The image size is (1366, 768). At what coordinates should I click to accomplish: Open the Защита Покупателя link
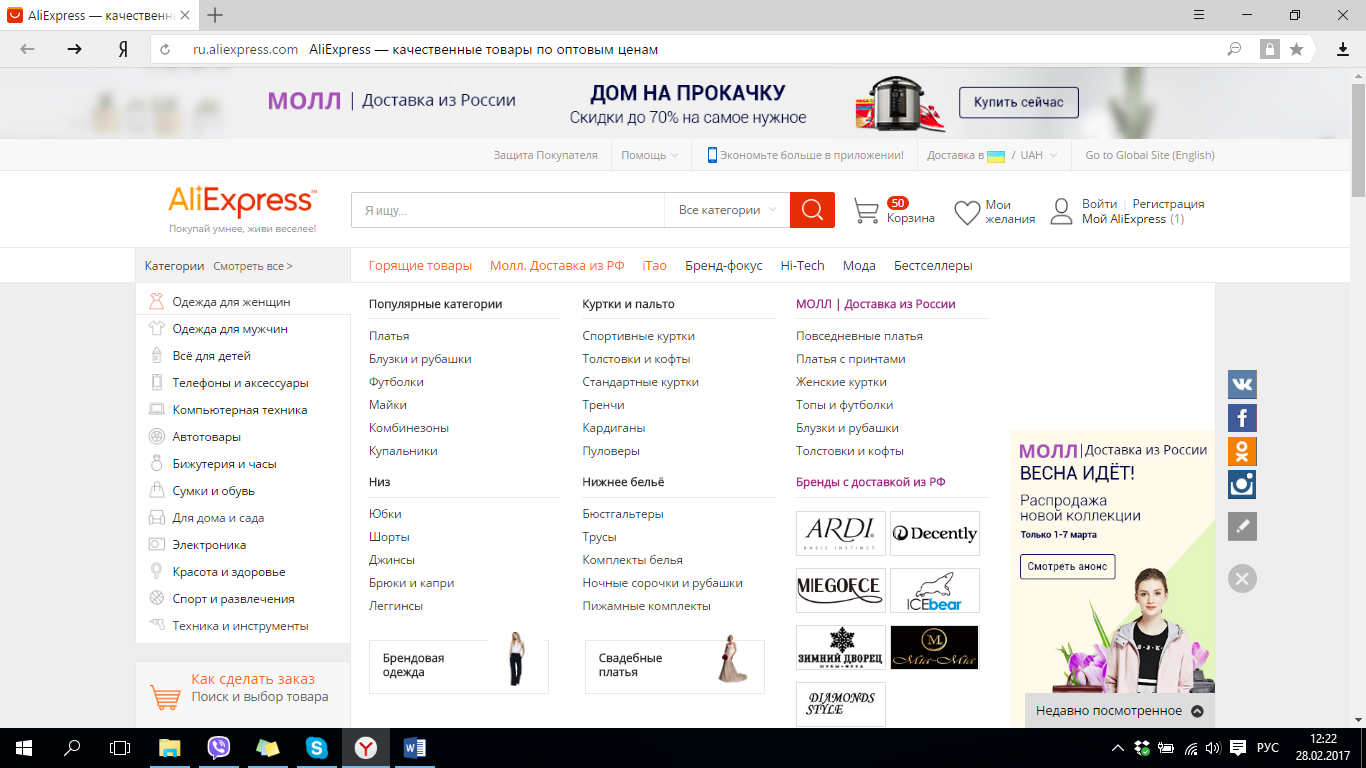[545, 155]
